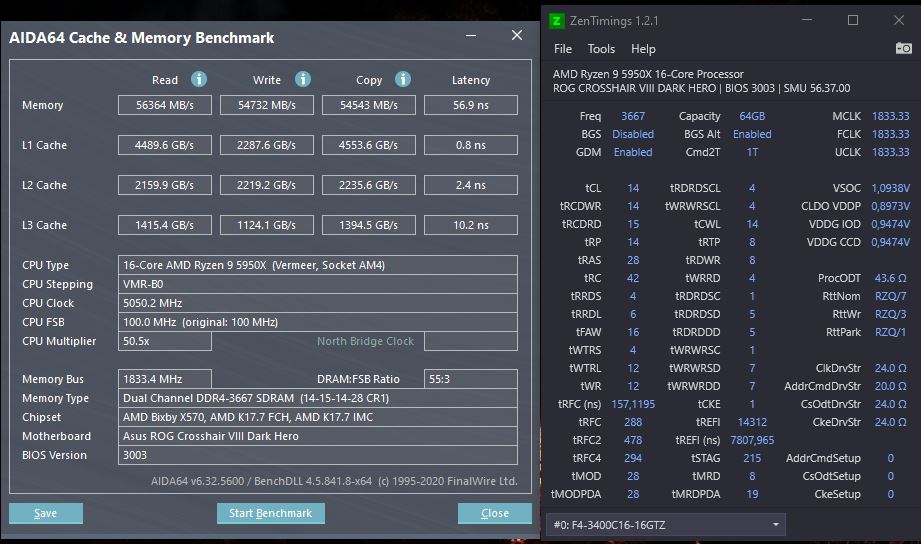Click the BGS Alt Enabled value
The height and width of the screenshot is (544, 921).
point(752,134)
